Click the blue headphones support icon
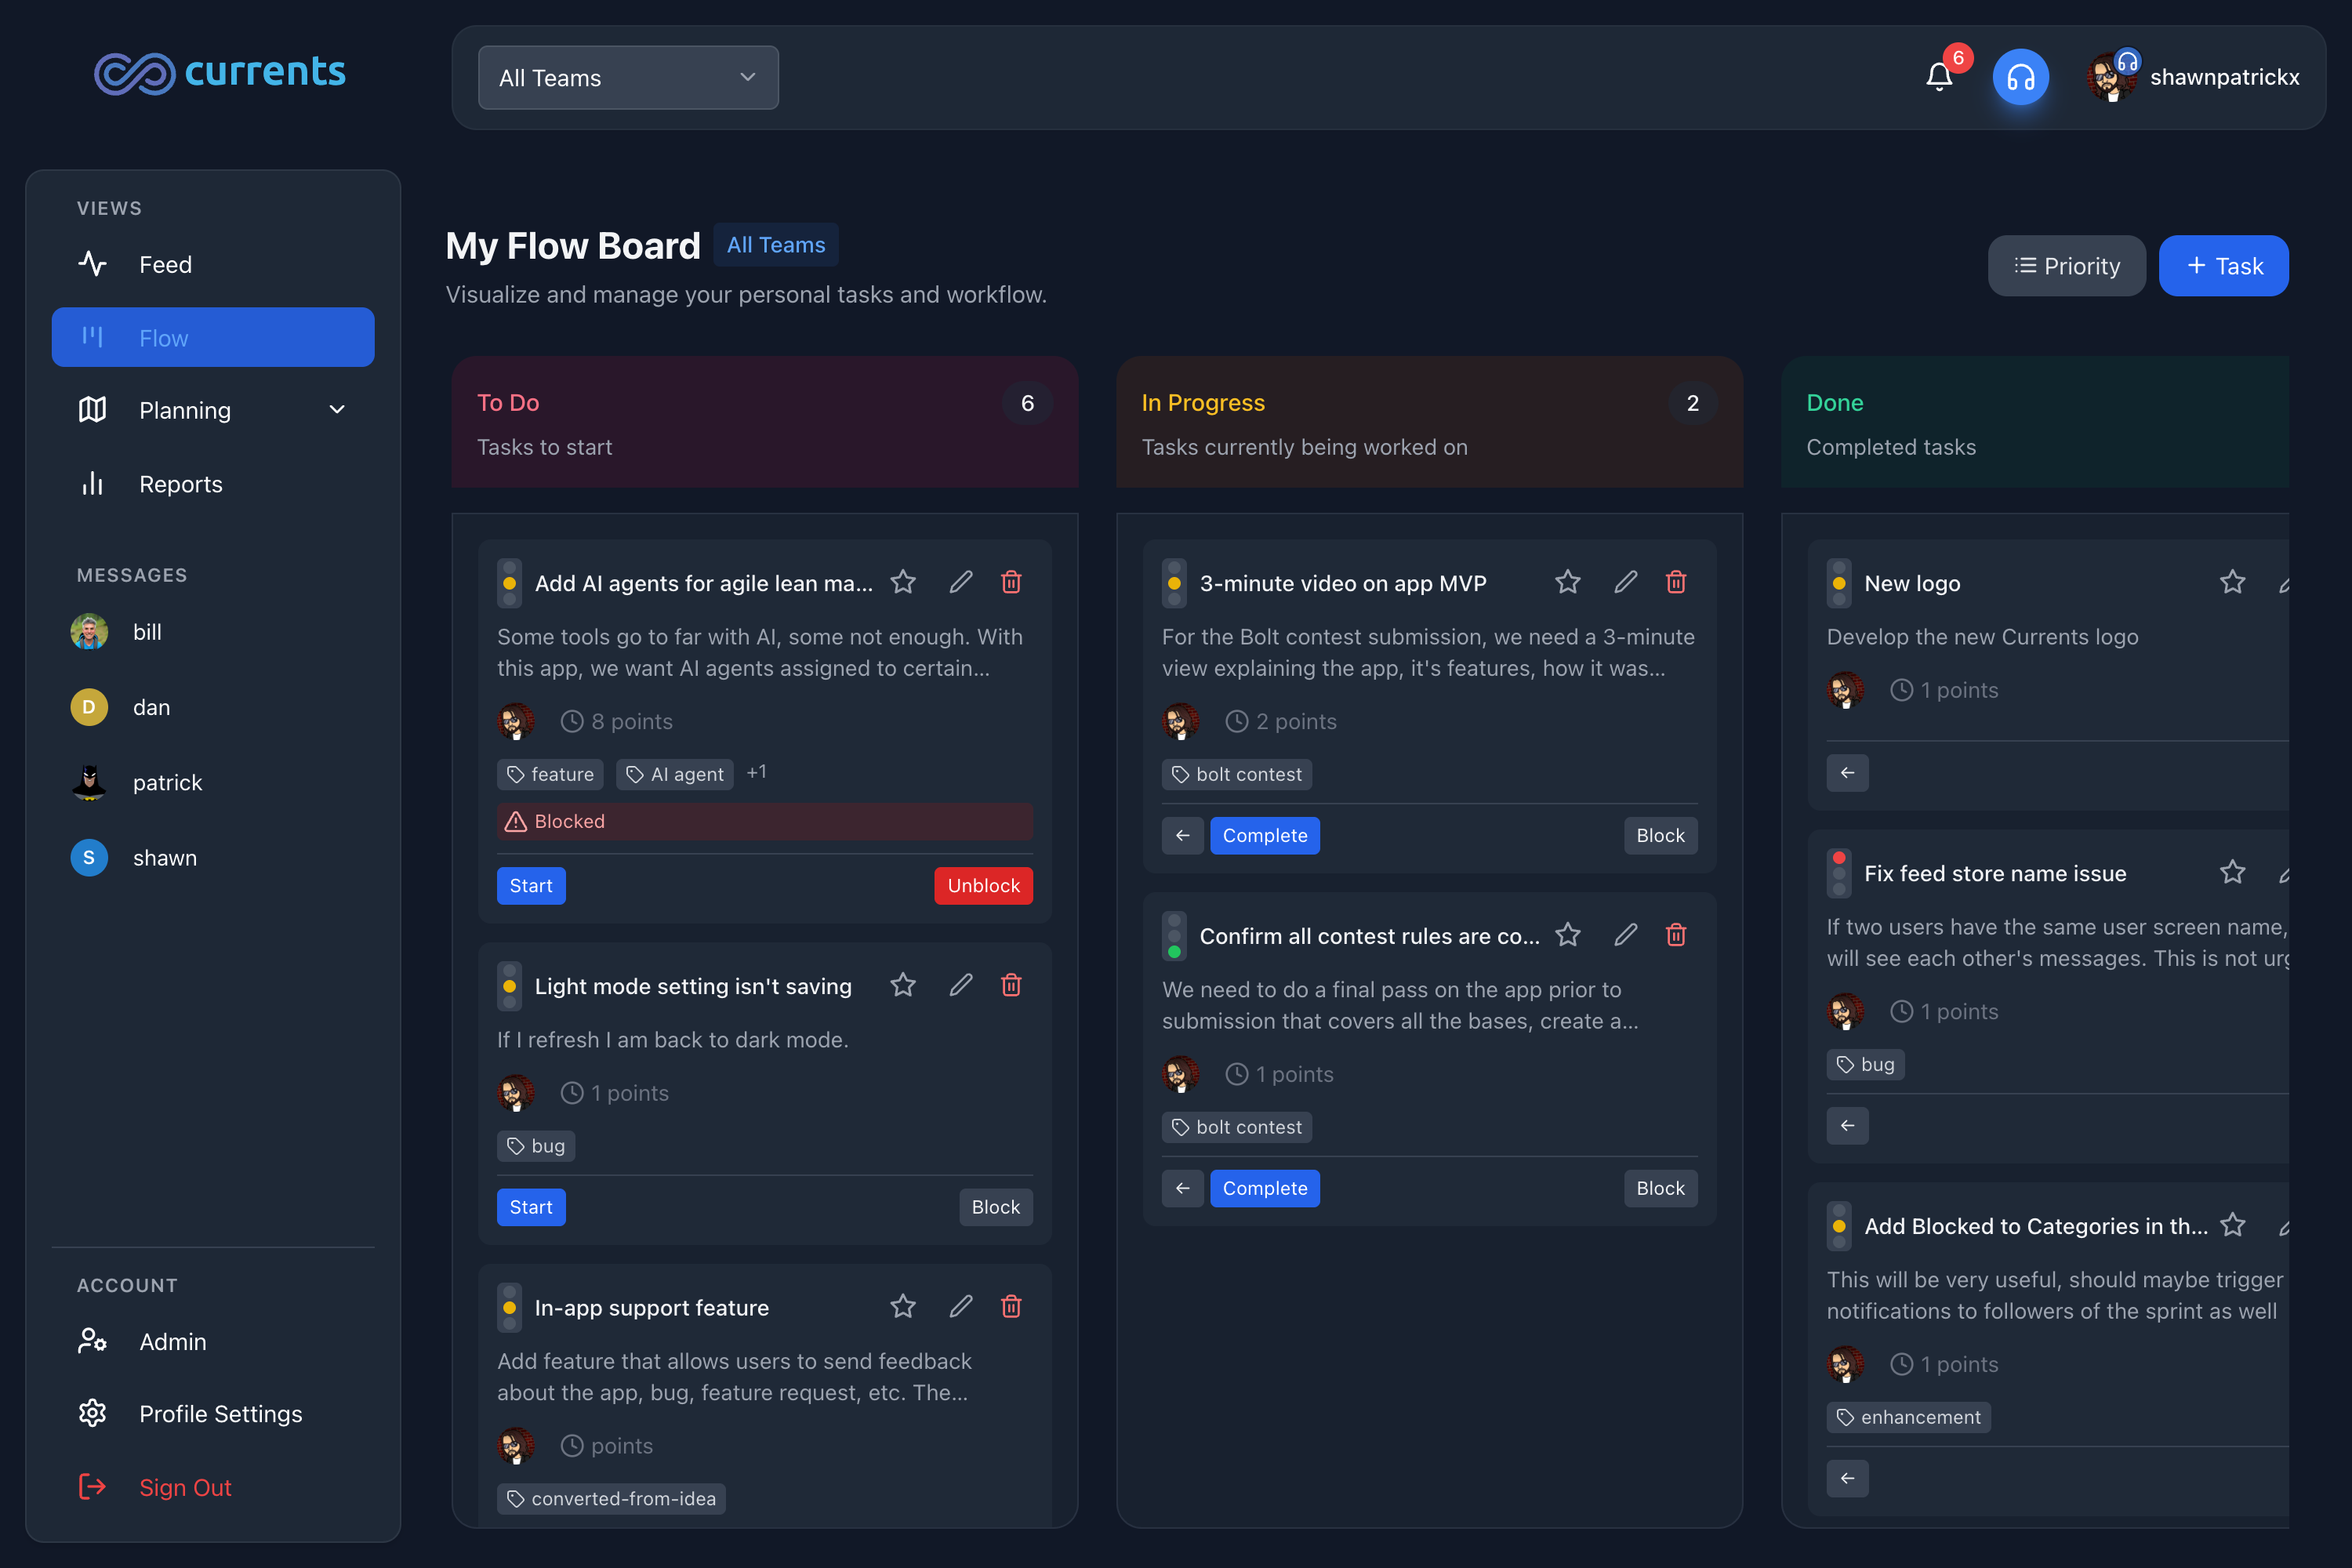 (2020, 77)
